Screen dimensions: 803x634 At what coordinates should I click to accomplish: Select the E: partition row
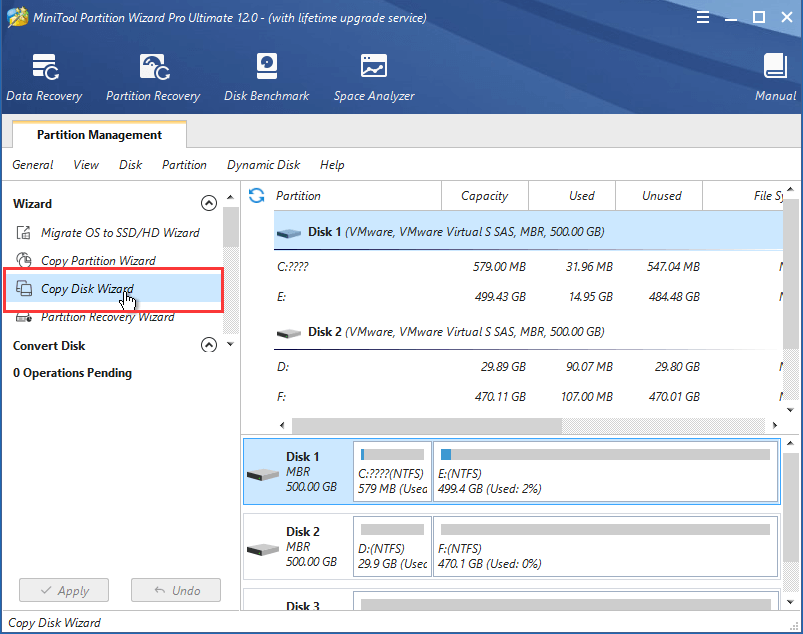[529, 297]
